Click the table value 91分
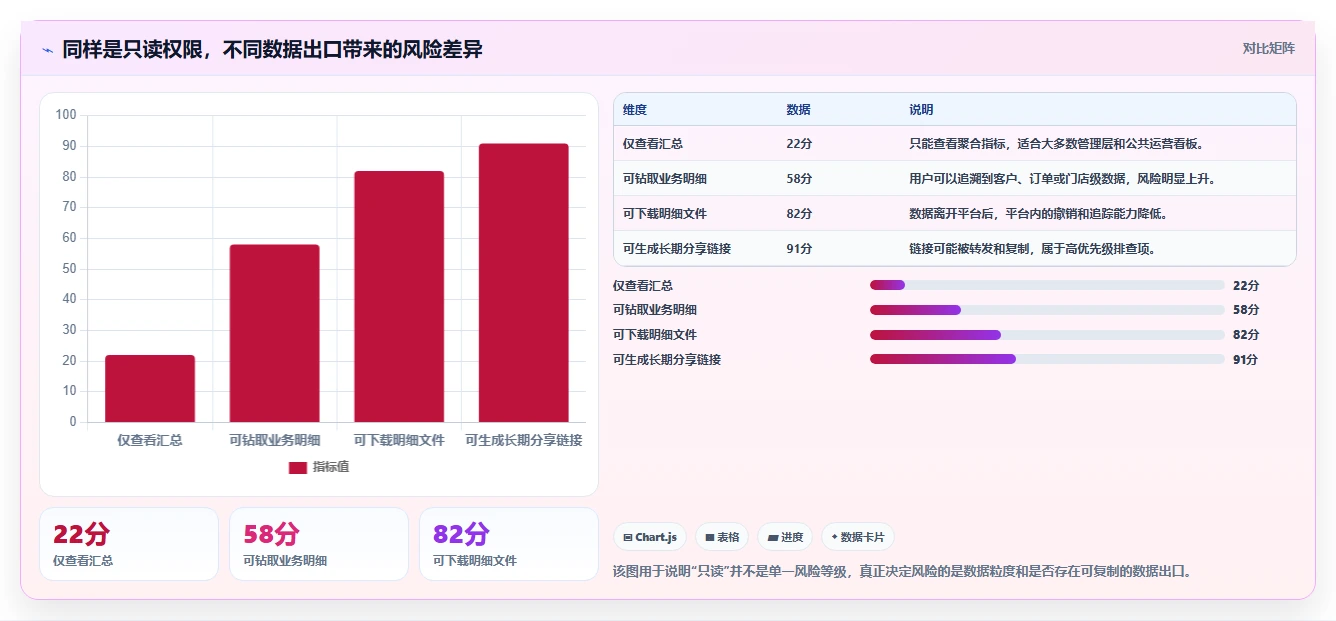The height and width of the screenshot is (621, 1336). click(799, 249)
